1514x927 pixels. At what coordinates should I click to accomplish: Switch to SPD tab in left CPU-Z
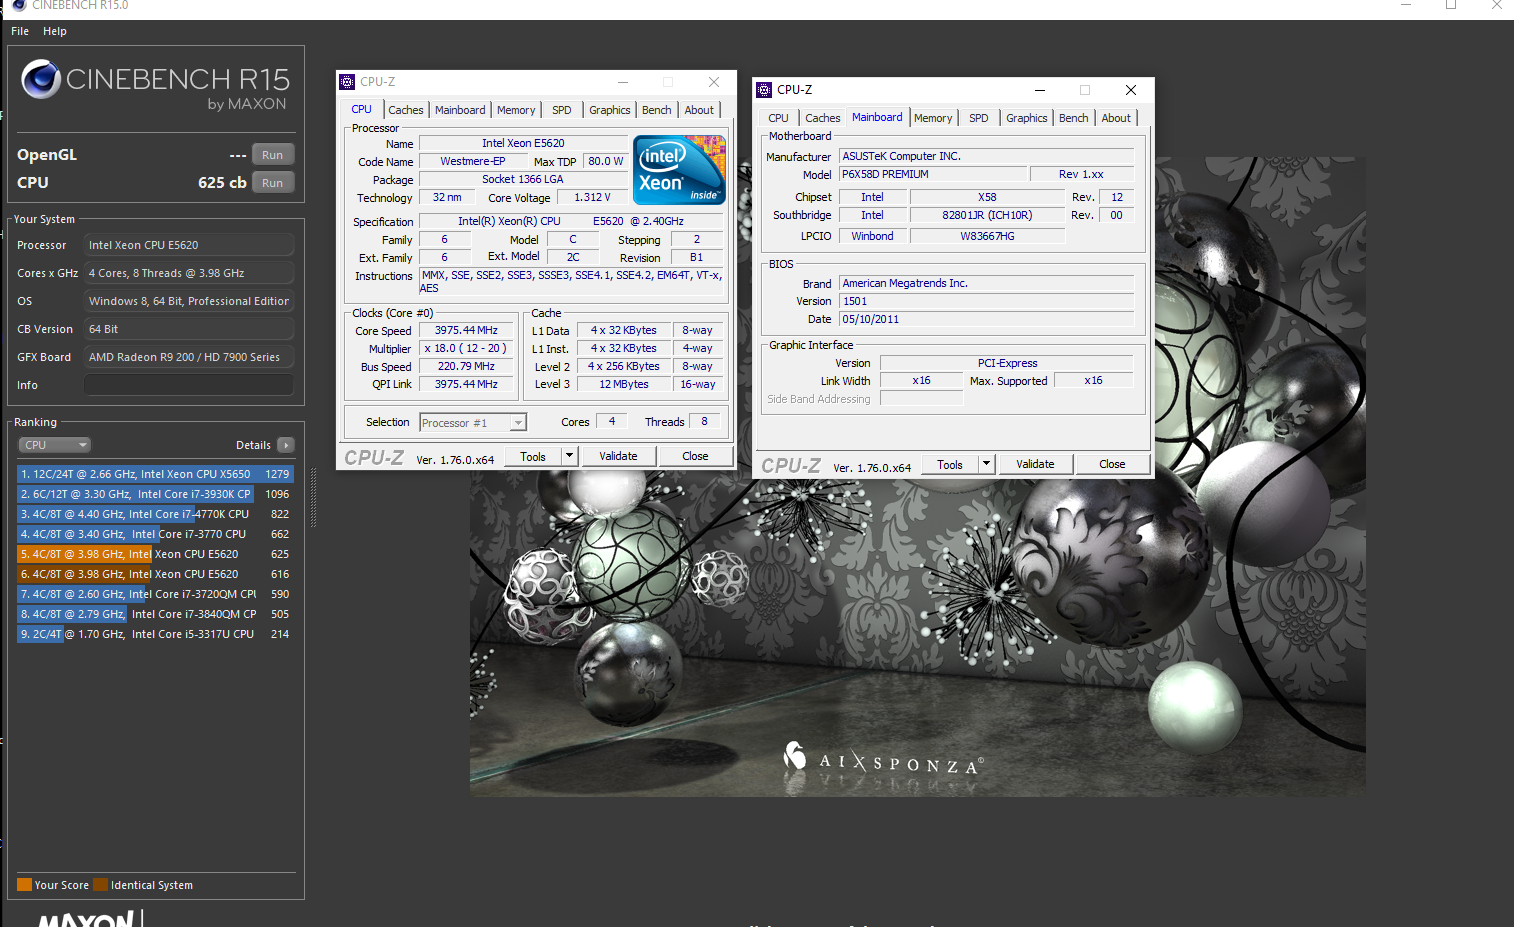[x=562, y=110]
